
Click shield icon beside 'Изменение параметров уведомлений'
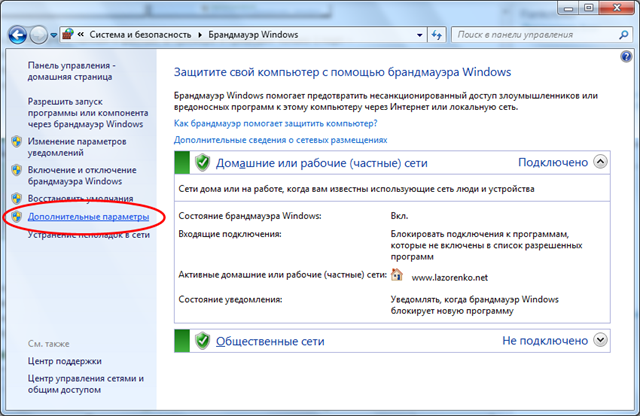17,142
